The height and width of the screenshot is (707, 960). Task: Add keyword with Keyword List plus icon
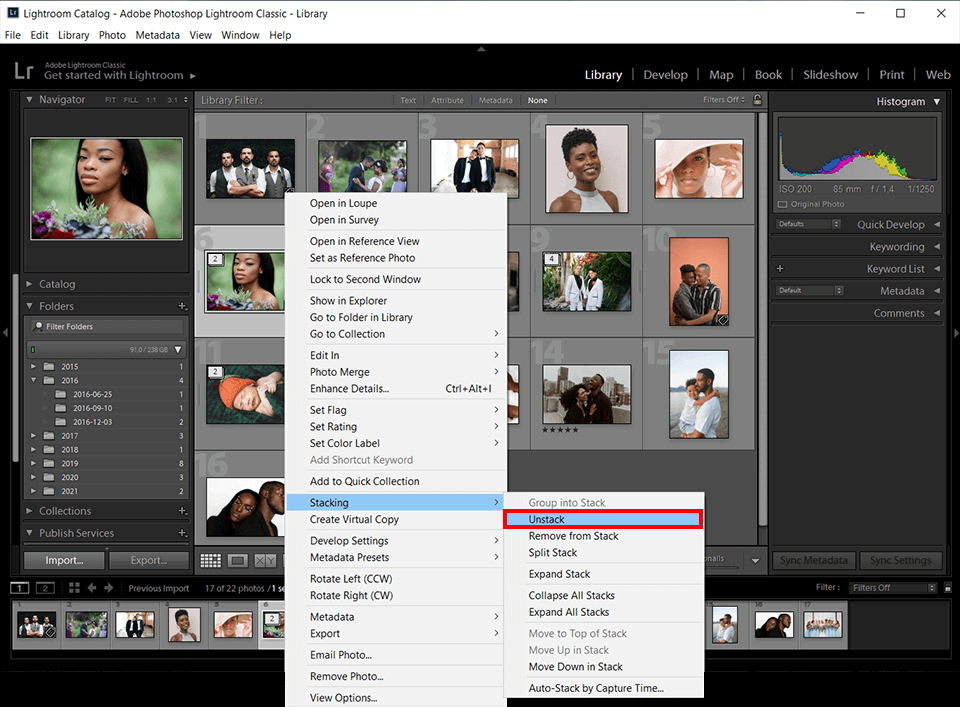[780, 268]
